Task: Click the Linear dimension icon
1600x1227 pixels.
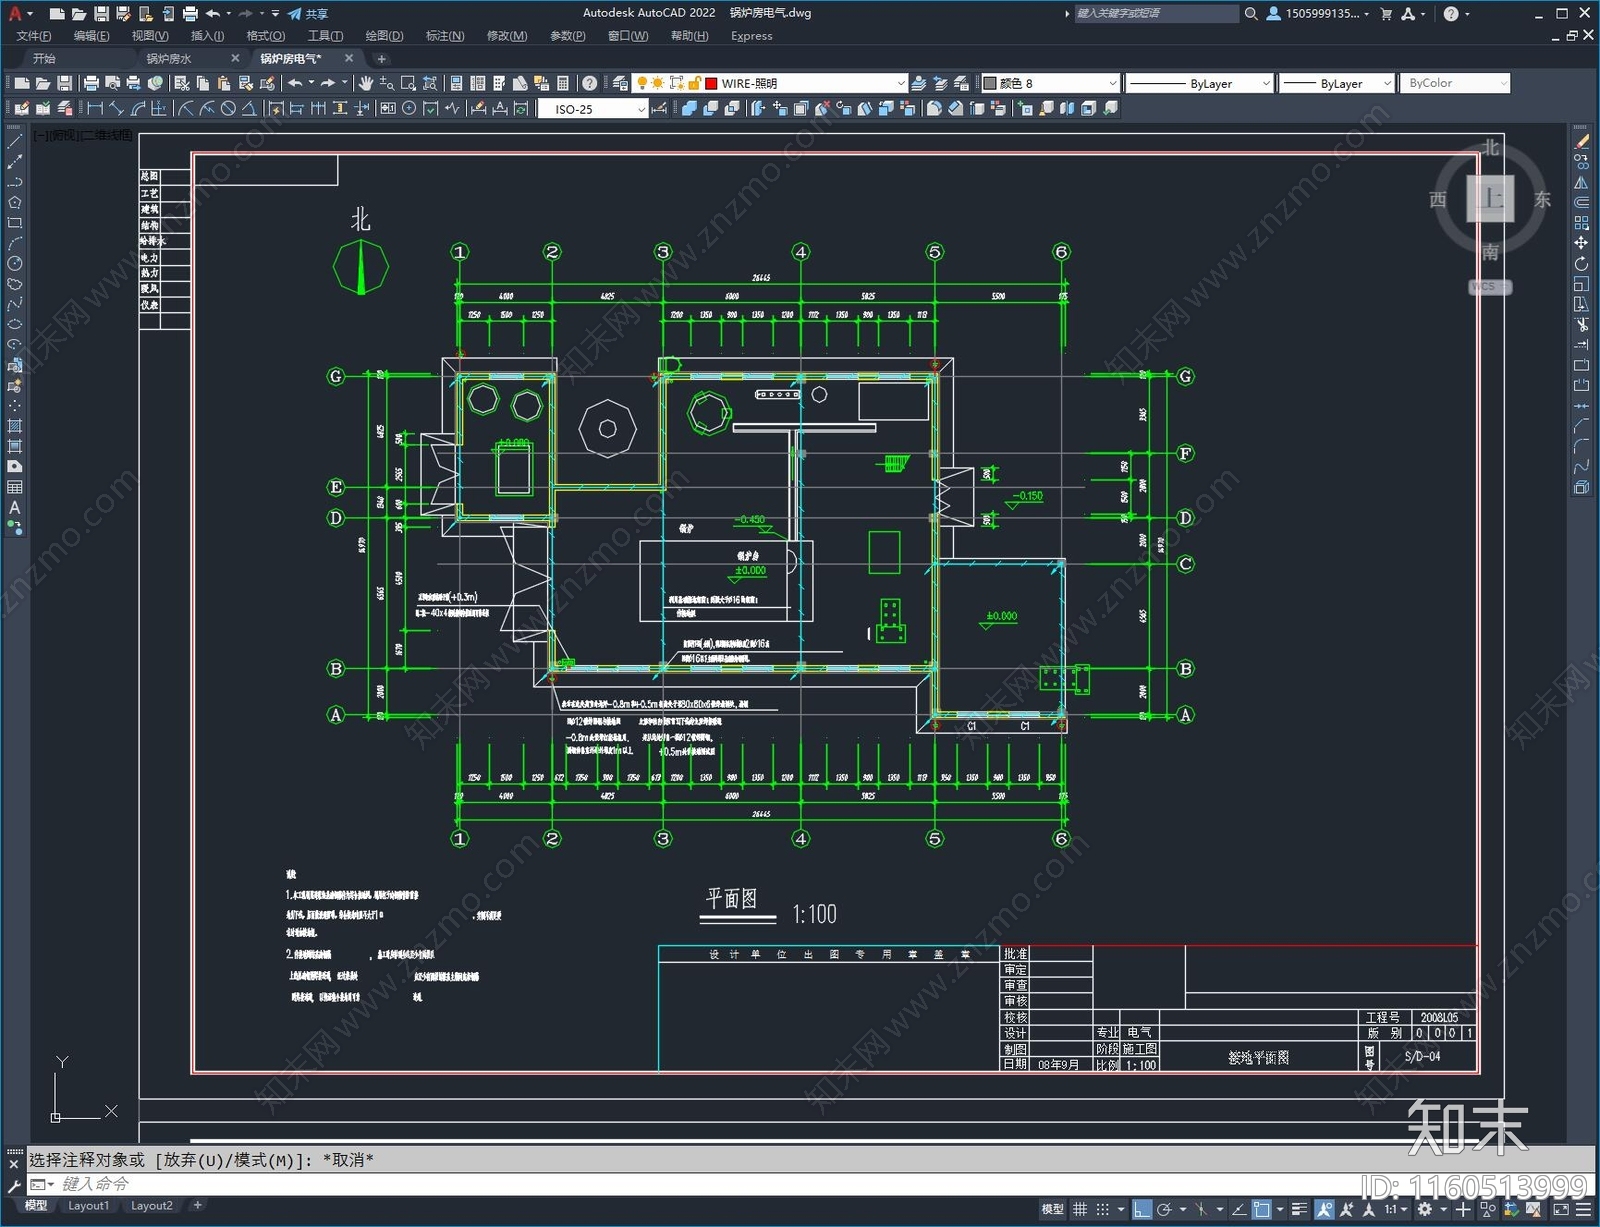Action: (95, 108)
